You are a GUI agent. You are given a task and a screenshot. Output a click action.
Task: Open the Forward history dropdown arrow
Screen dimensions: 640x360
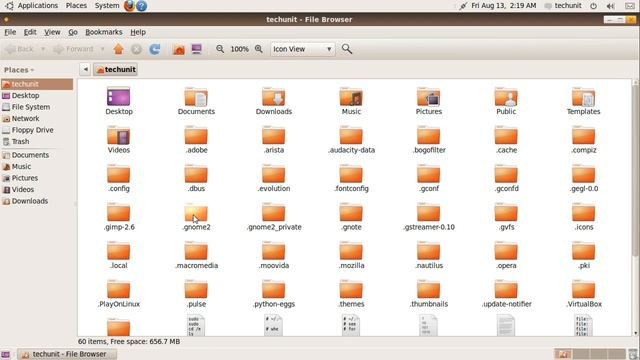(102, 49)
